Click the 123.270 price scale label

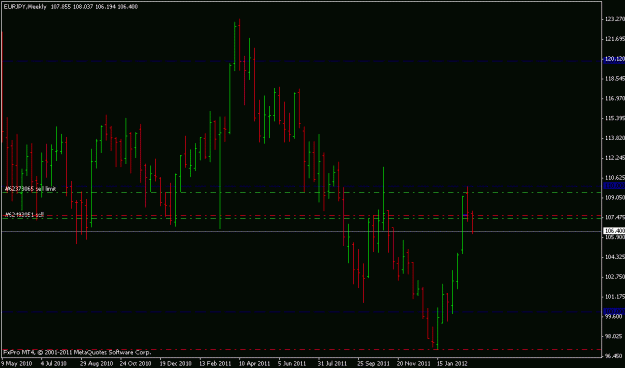(x=615, y=19)
